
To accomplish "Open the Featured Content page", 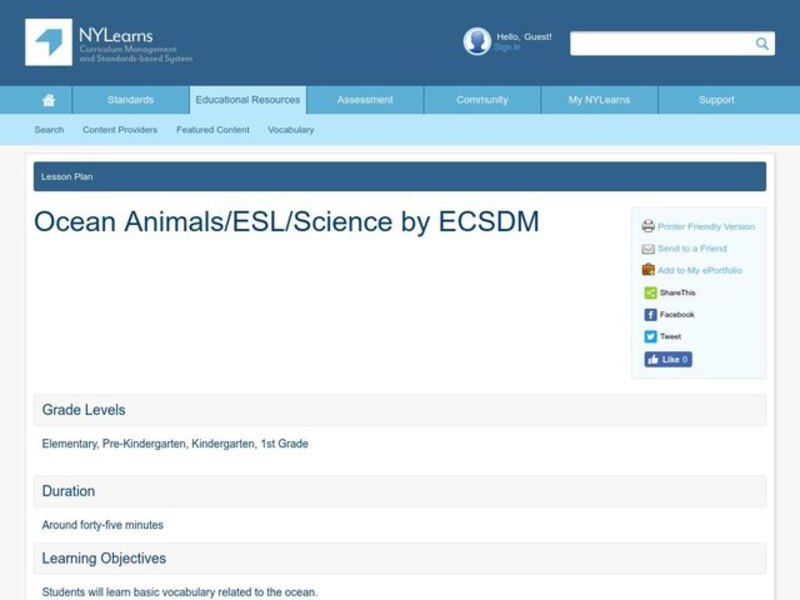I will 213,129.
